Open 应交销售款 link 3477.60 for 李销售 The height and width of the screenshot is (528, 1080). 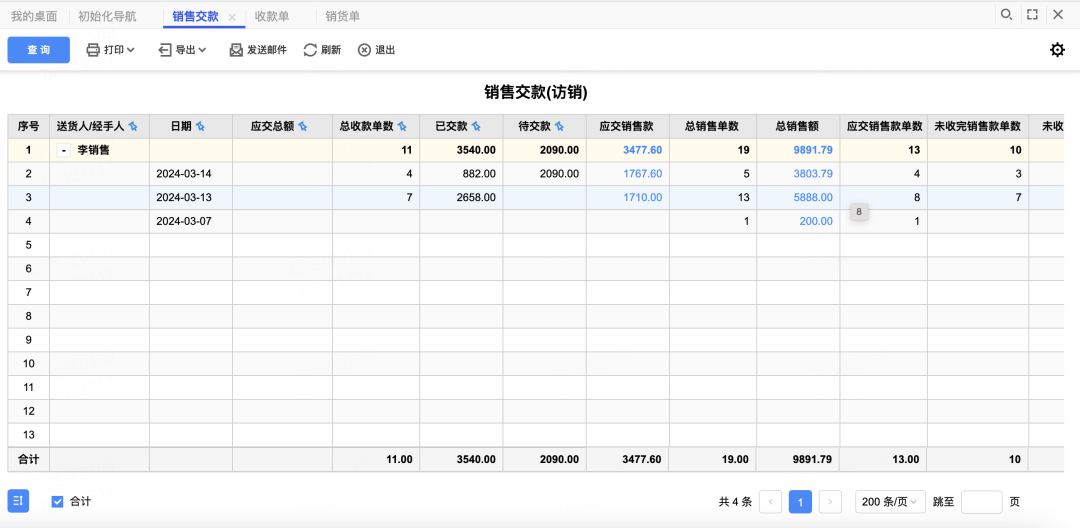[643, 150]
